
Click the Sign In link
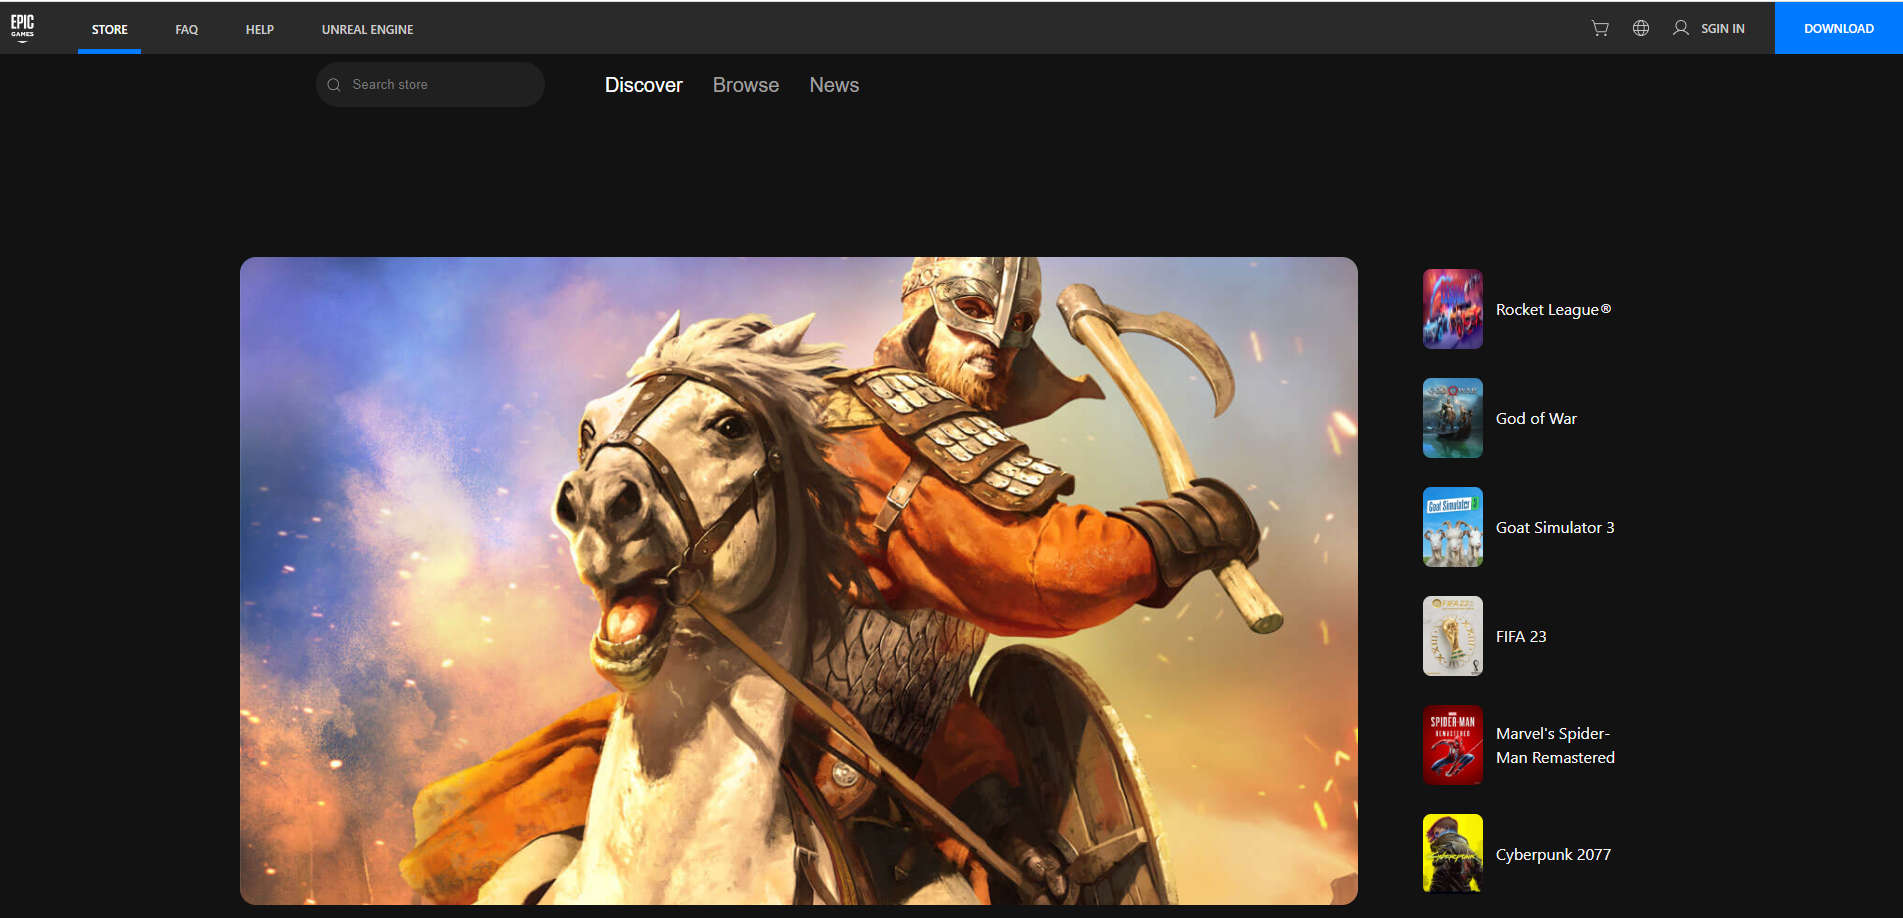click(1723, 29)
